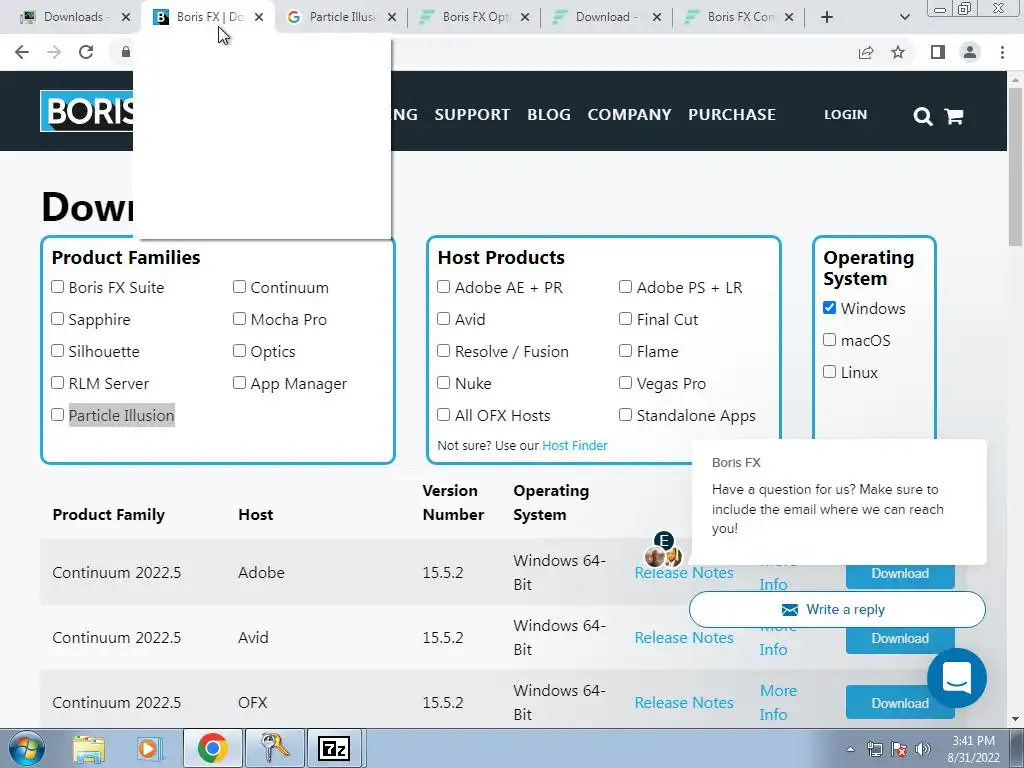Check the Boris FX Suite checkbox
The width and height of the screenshot is (1024, 768).
(57, 287)
